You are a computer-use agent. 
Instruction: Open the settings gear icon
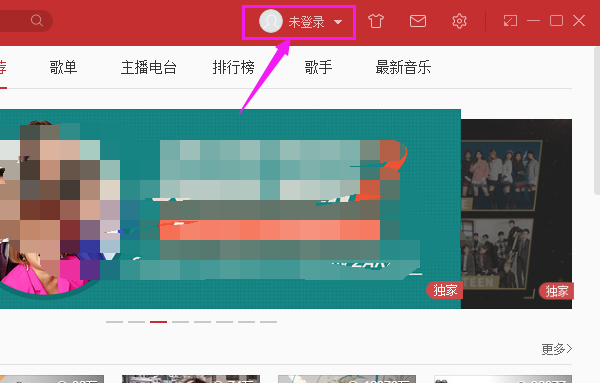pos(459,21)
